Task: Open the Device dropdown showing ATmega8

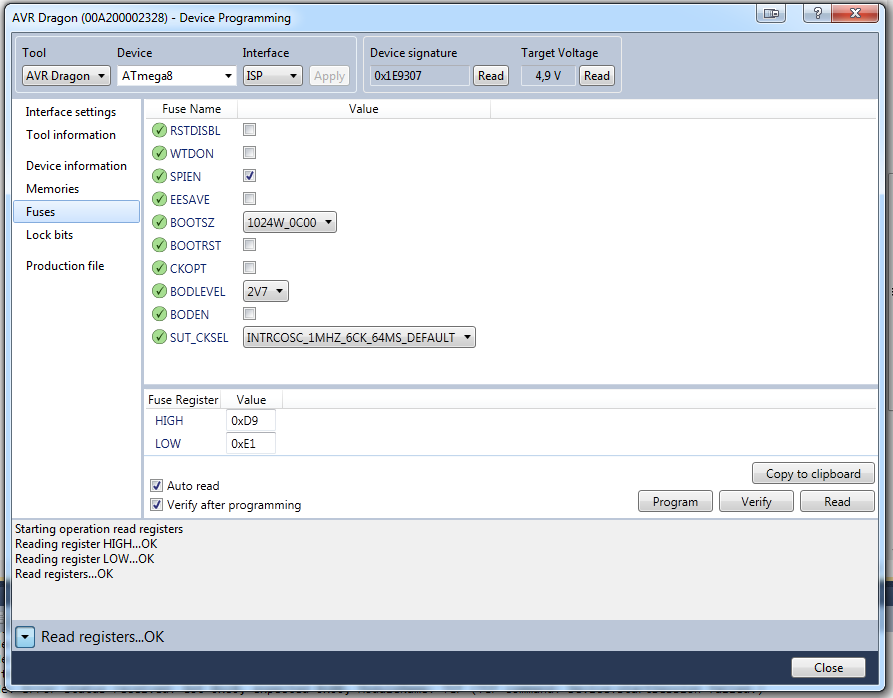Action: (176, 76)
